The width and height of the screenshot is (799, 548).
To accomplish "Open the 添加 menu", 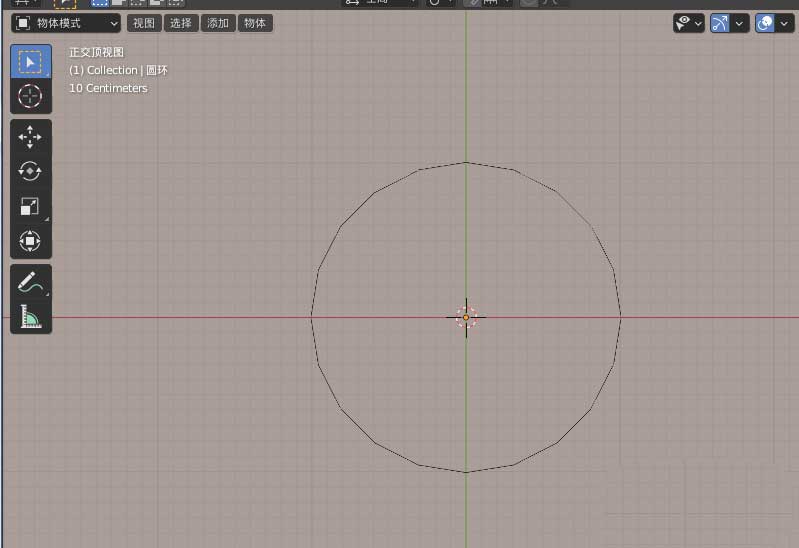I will click(217, 23).
